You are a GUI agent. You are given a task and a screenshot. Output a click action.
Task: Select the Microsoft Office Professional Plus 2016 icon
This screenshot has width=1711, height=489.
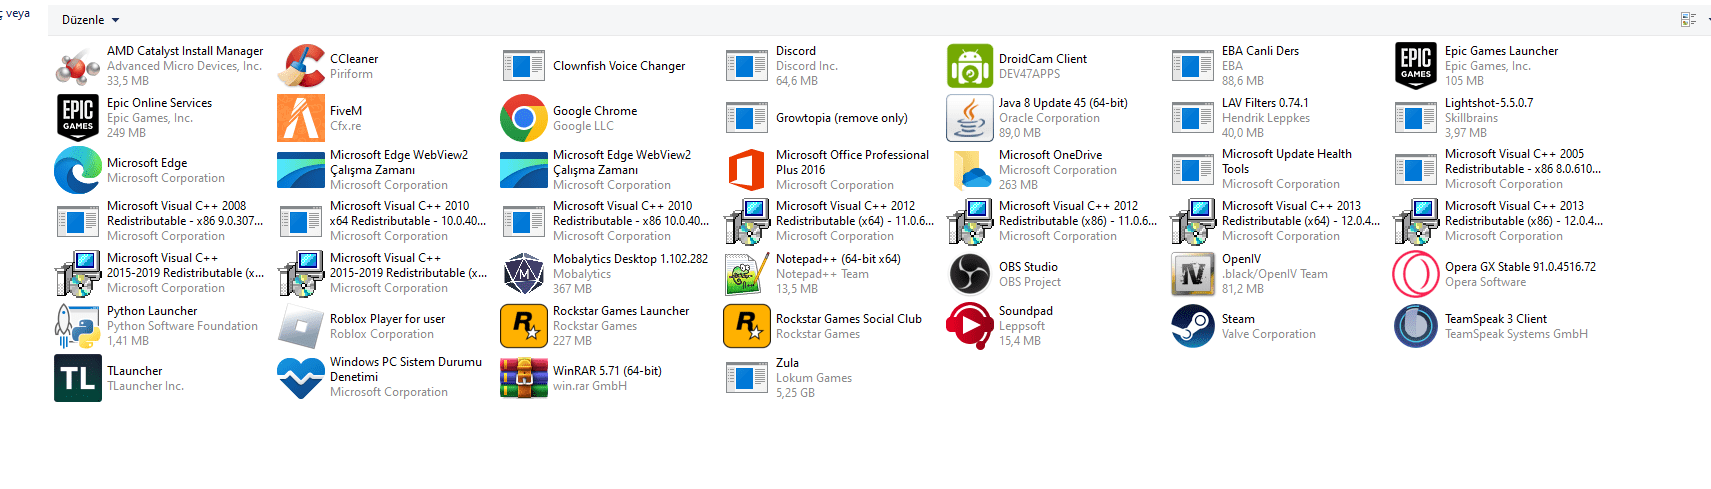[747, 170]
